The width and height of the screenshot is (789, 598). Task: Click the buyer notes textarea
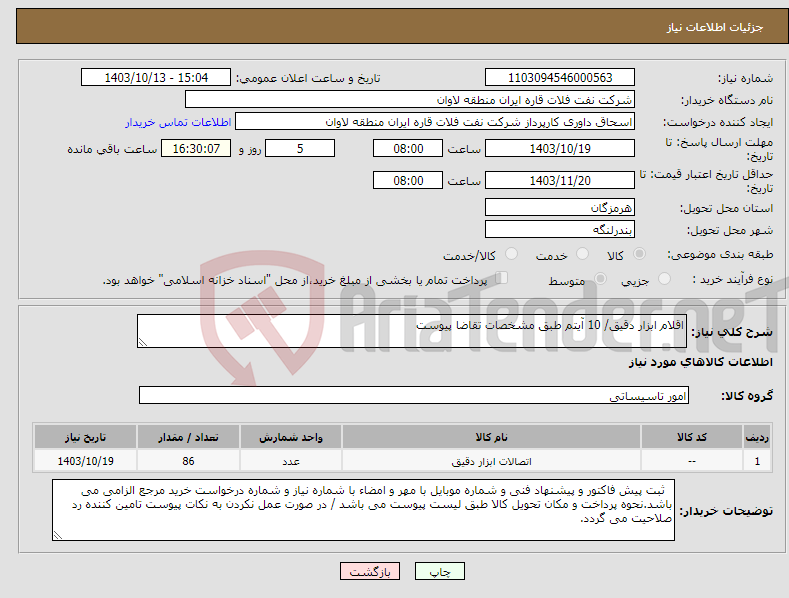(363, 510)
